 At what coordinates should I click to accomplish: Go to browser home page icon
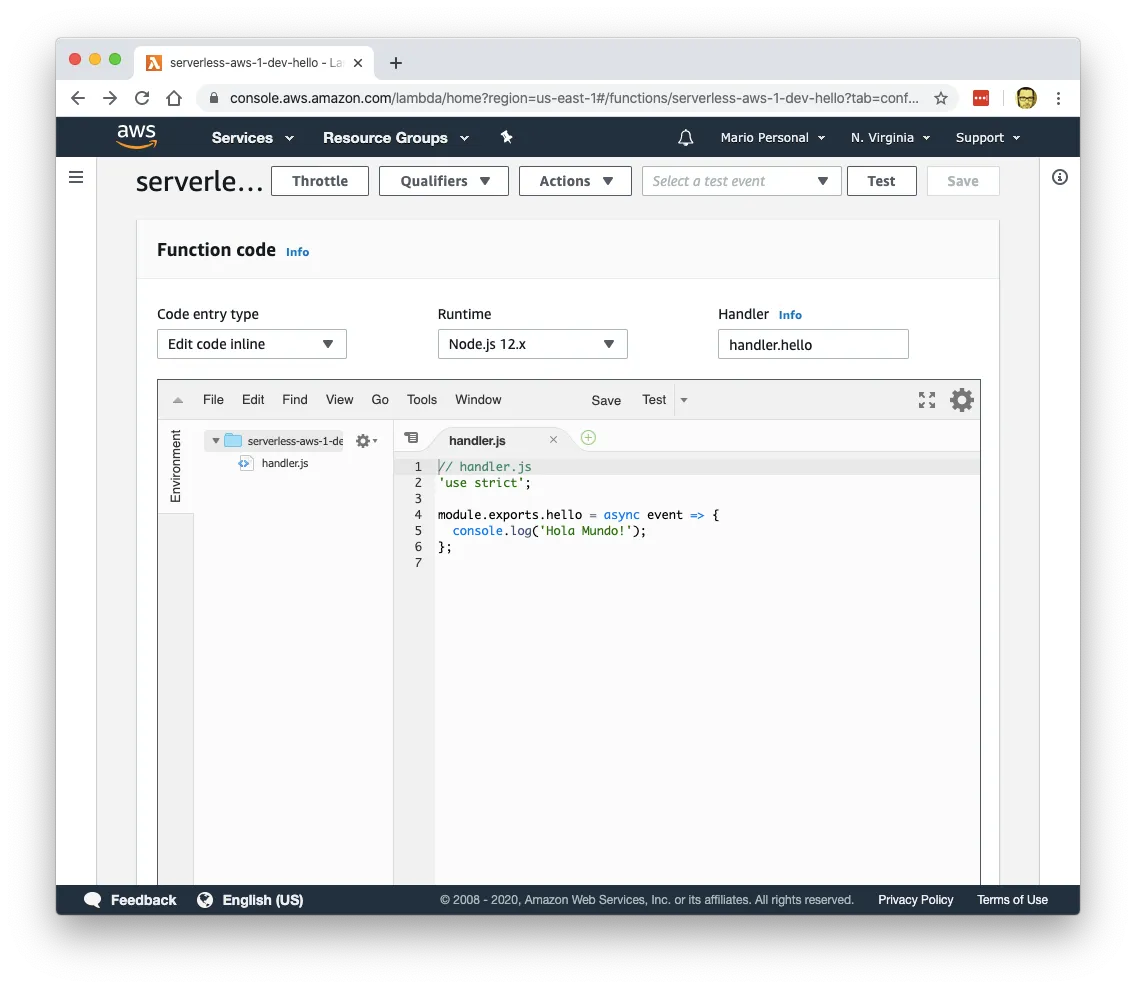coord(174,98)
